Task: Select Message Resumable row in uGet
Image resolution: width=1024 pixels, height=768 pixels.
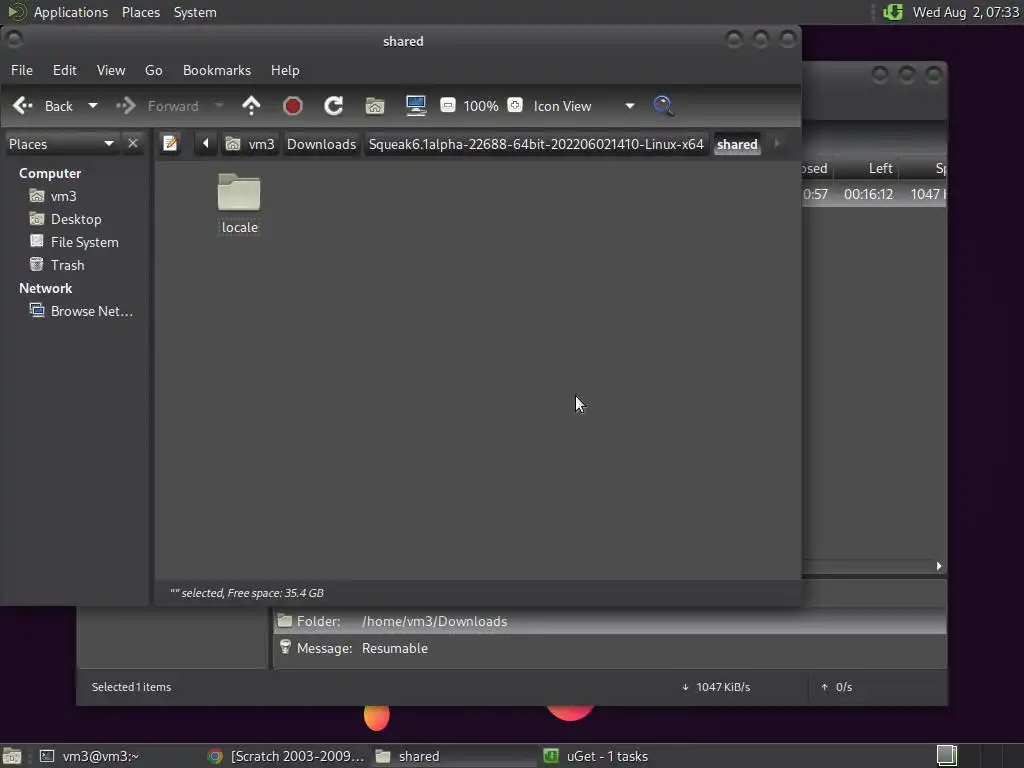Action: pos(610,648)
